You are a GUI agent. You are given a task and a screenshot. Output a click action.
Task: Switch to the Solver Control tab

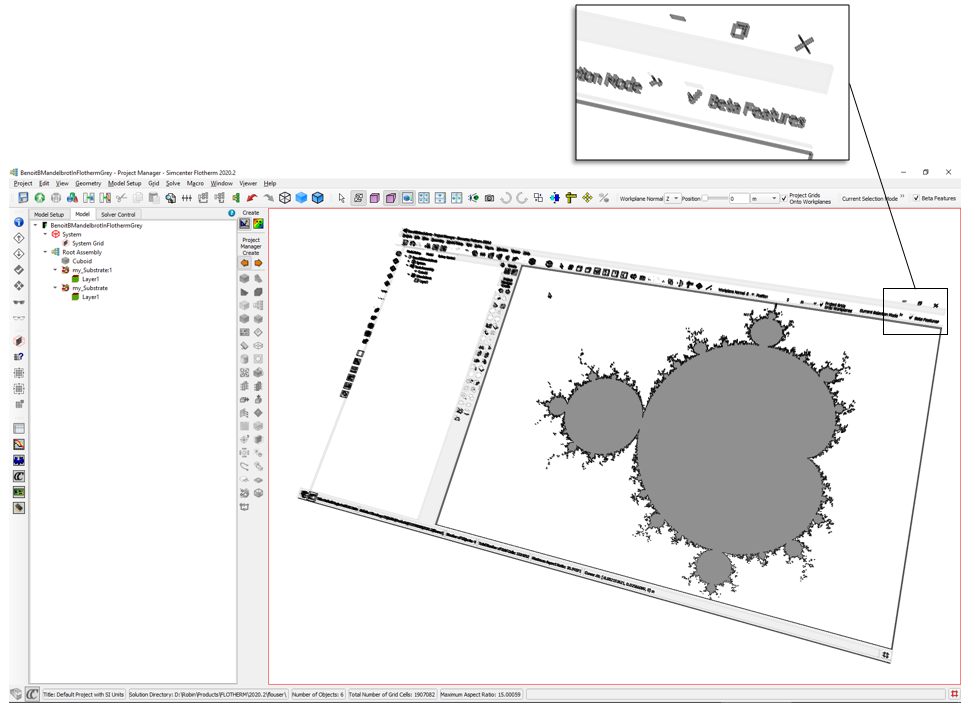click(118, 215)
